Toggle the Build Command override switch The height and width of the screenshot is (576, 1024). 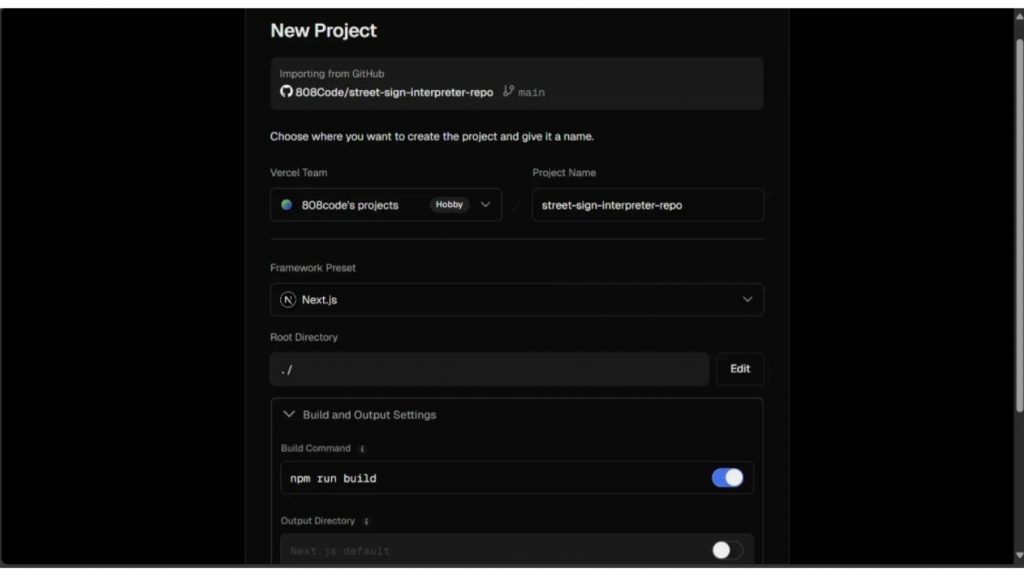tap(727, 478)
